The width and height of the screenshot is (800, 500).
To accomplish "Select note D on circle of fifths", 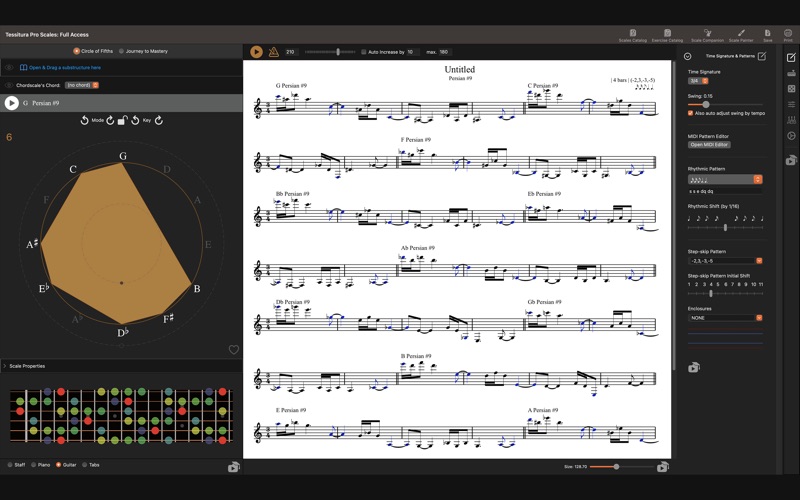I will pos(166,169).
